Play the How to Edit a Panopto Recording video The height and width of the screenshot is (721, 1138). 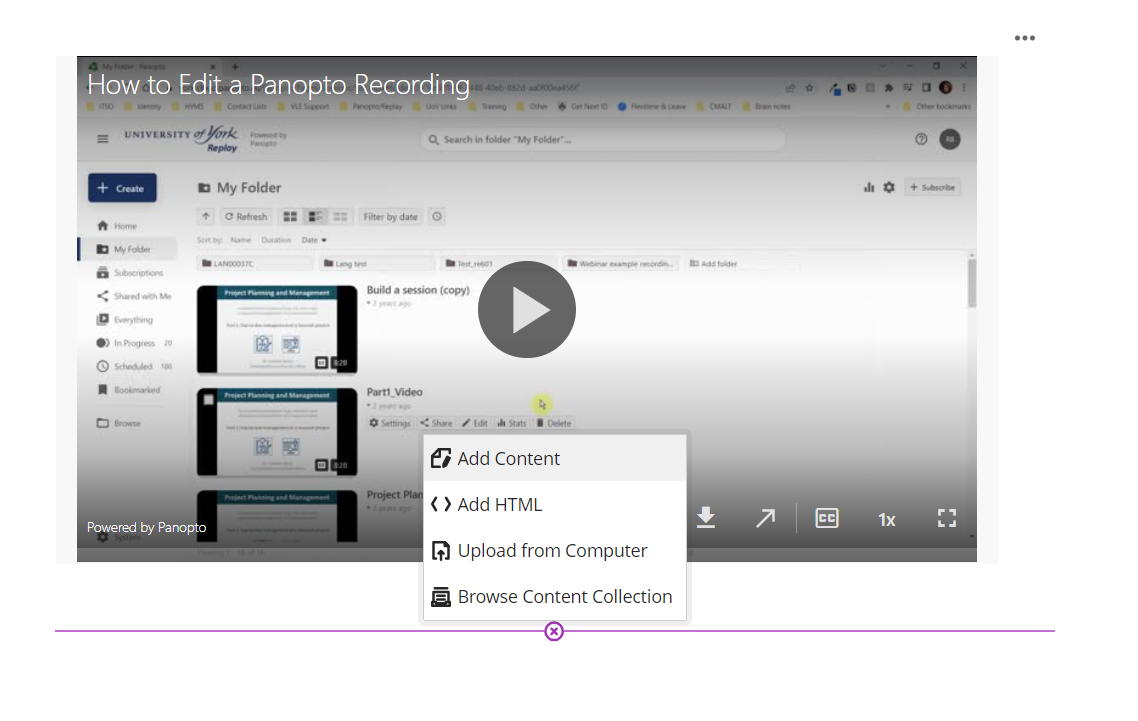click(x=526, y=311)
